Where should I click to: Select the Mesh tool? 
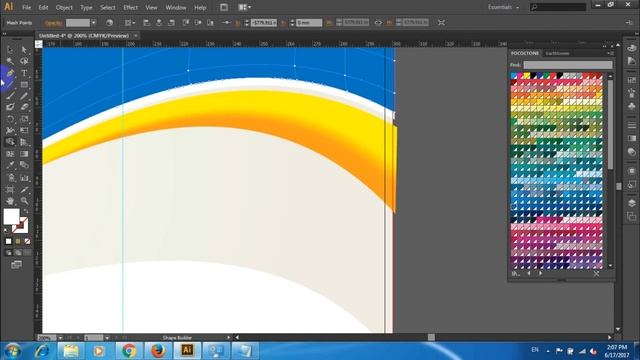coord(10,154)
